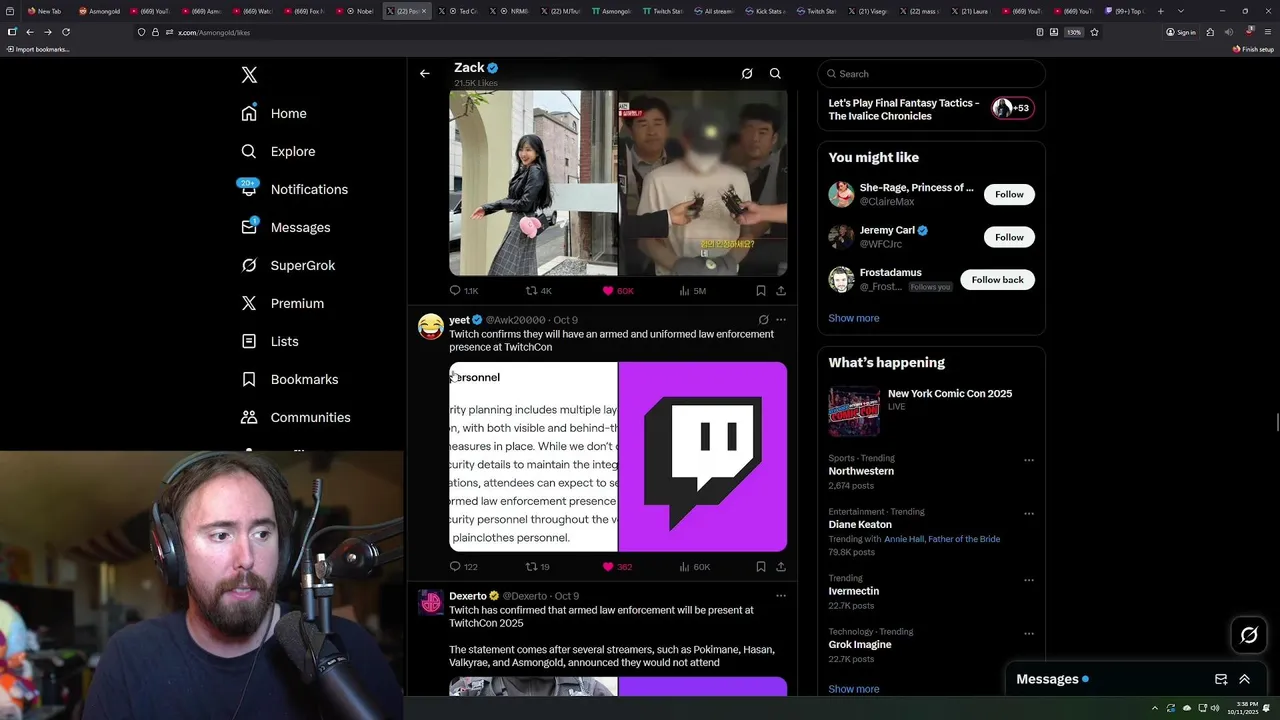The height and width of the screenshot is (720, 1280).
Task: Open Communities in the sidebar
Action: (x=296, y=417)
